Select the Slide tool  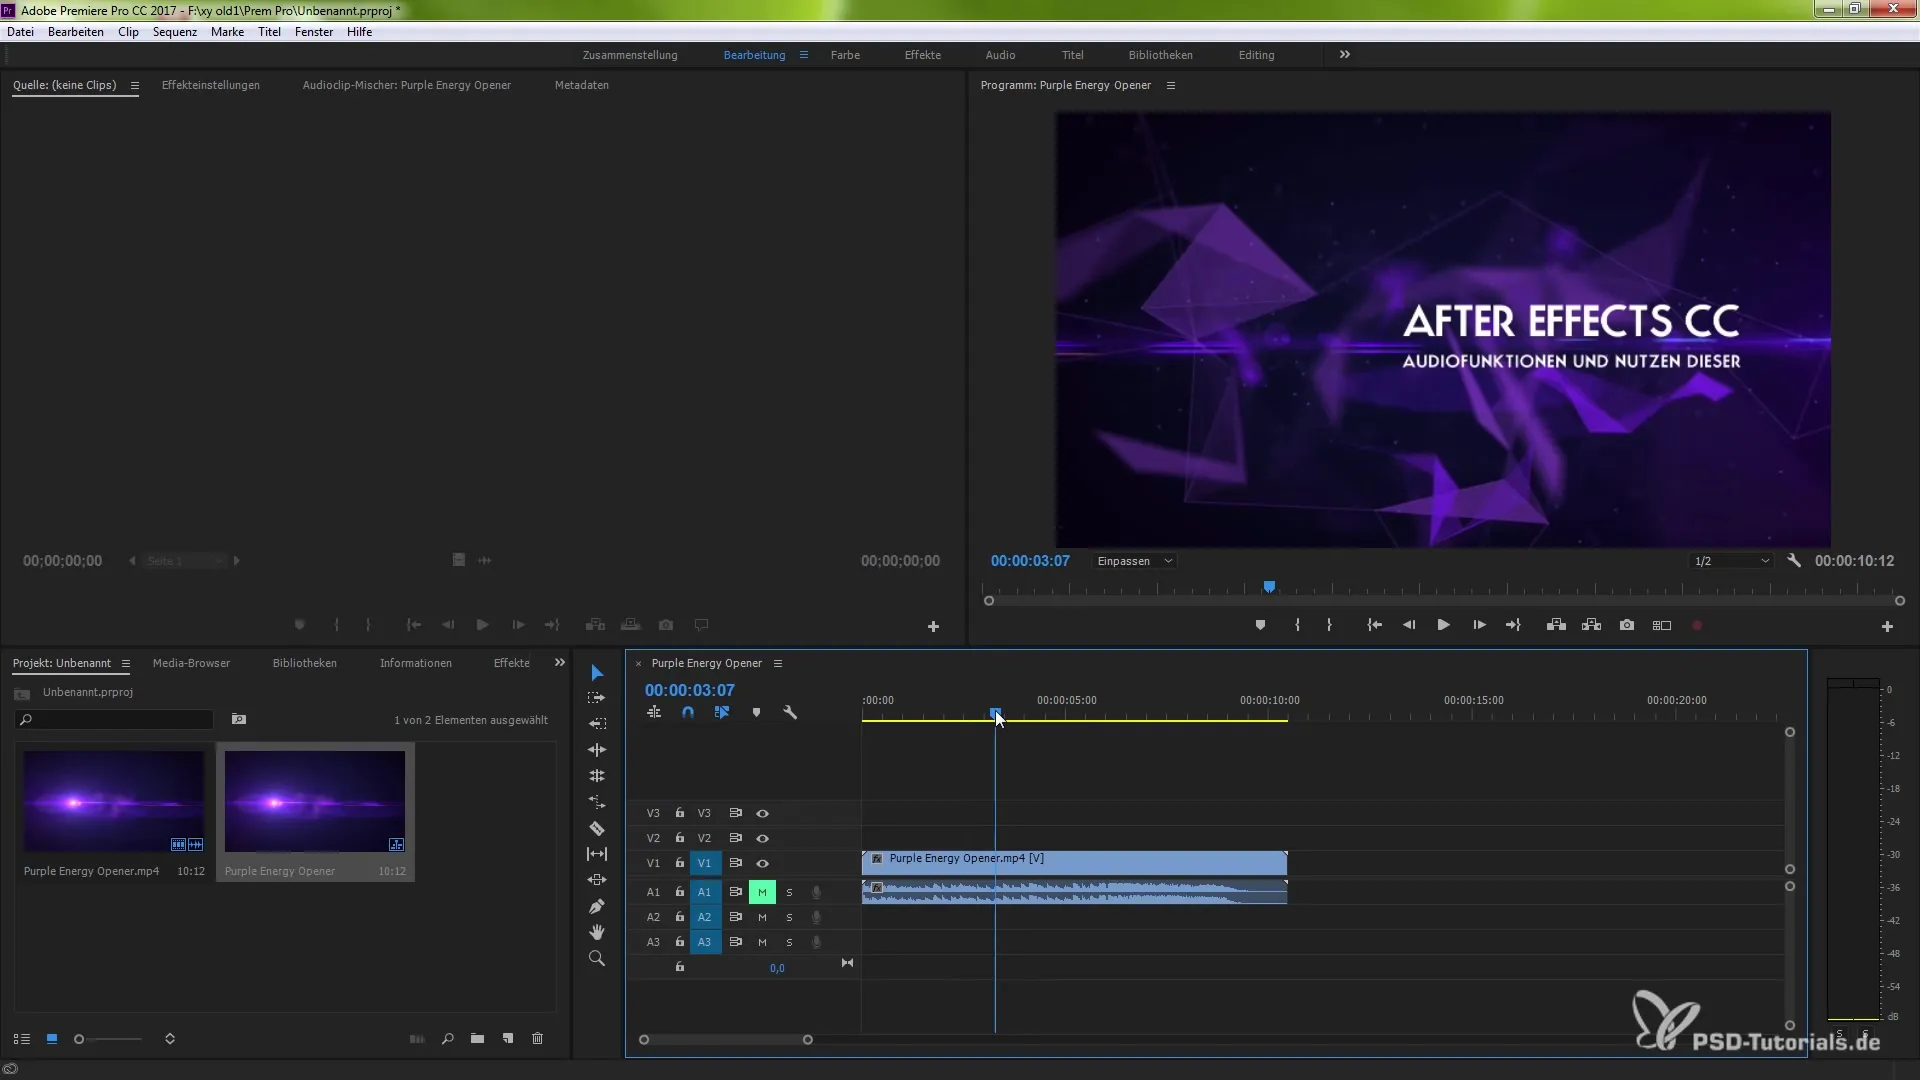597,880
